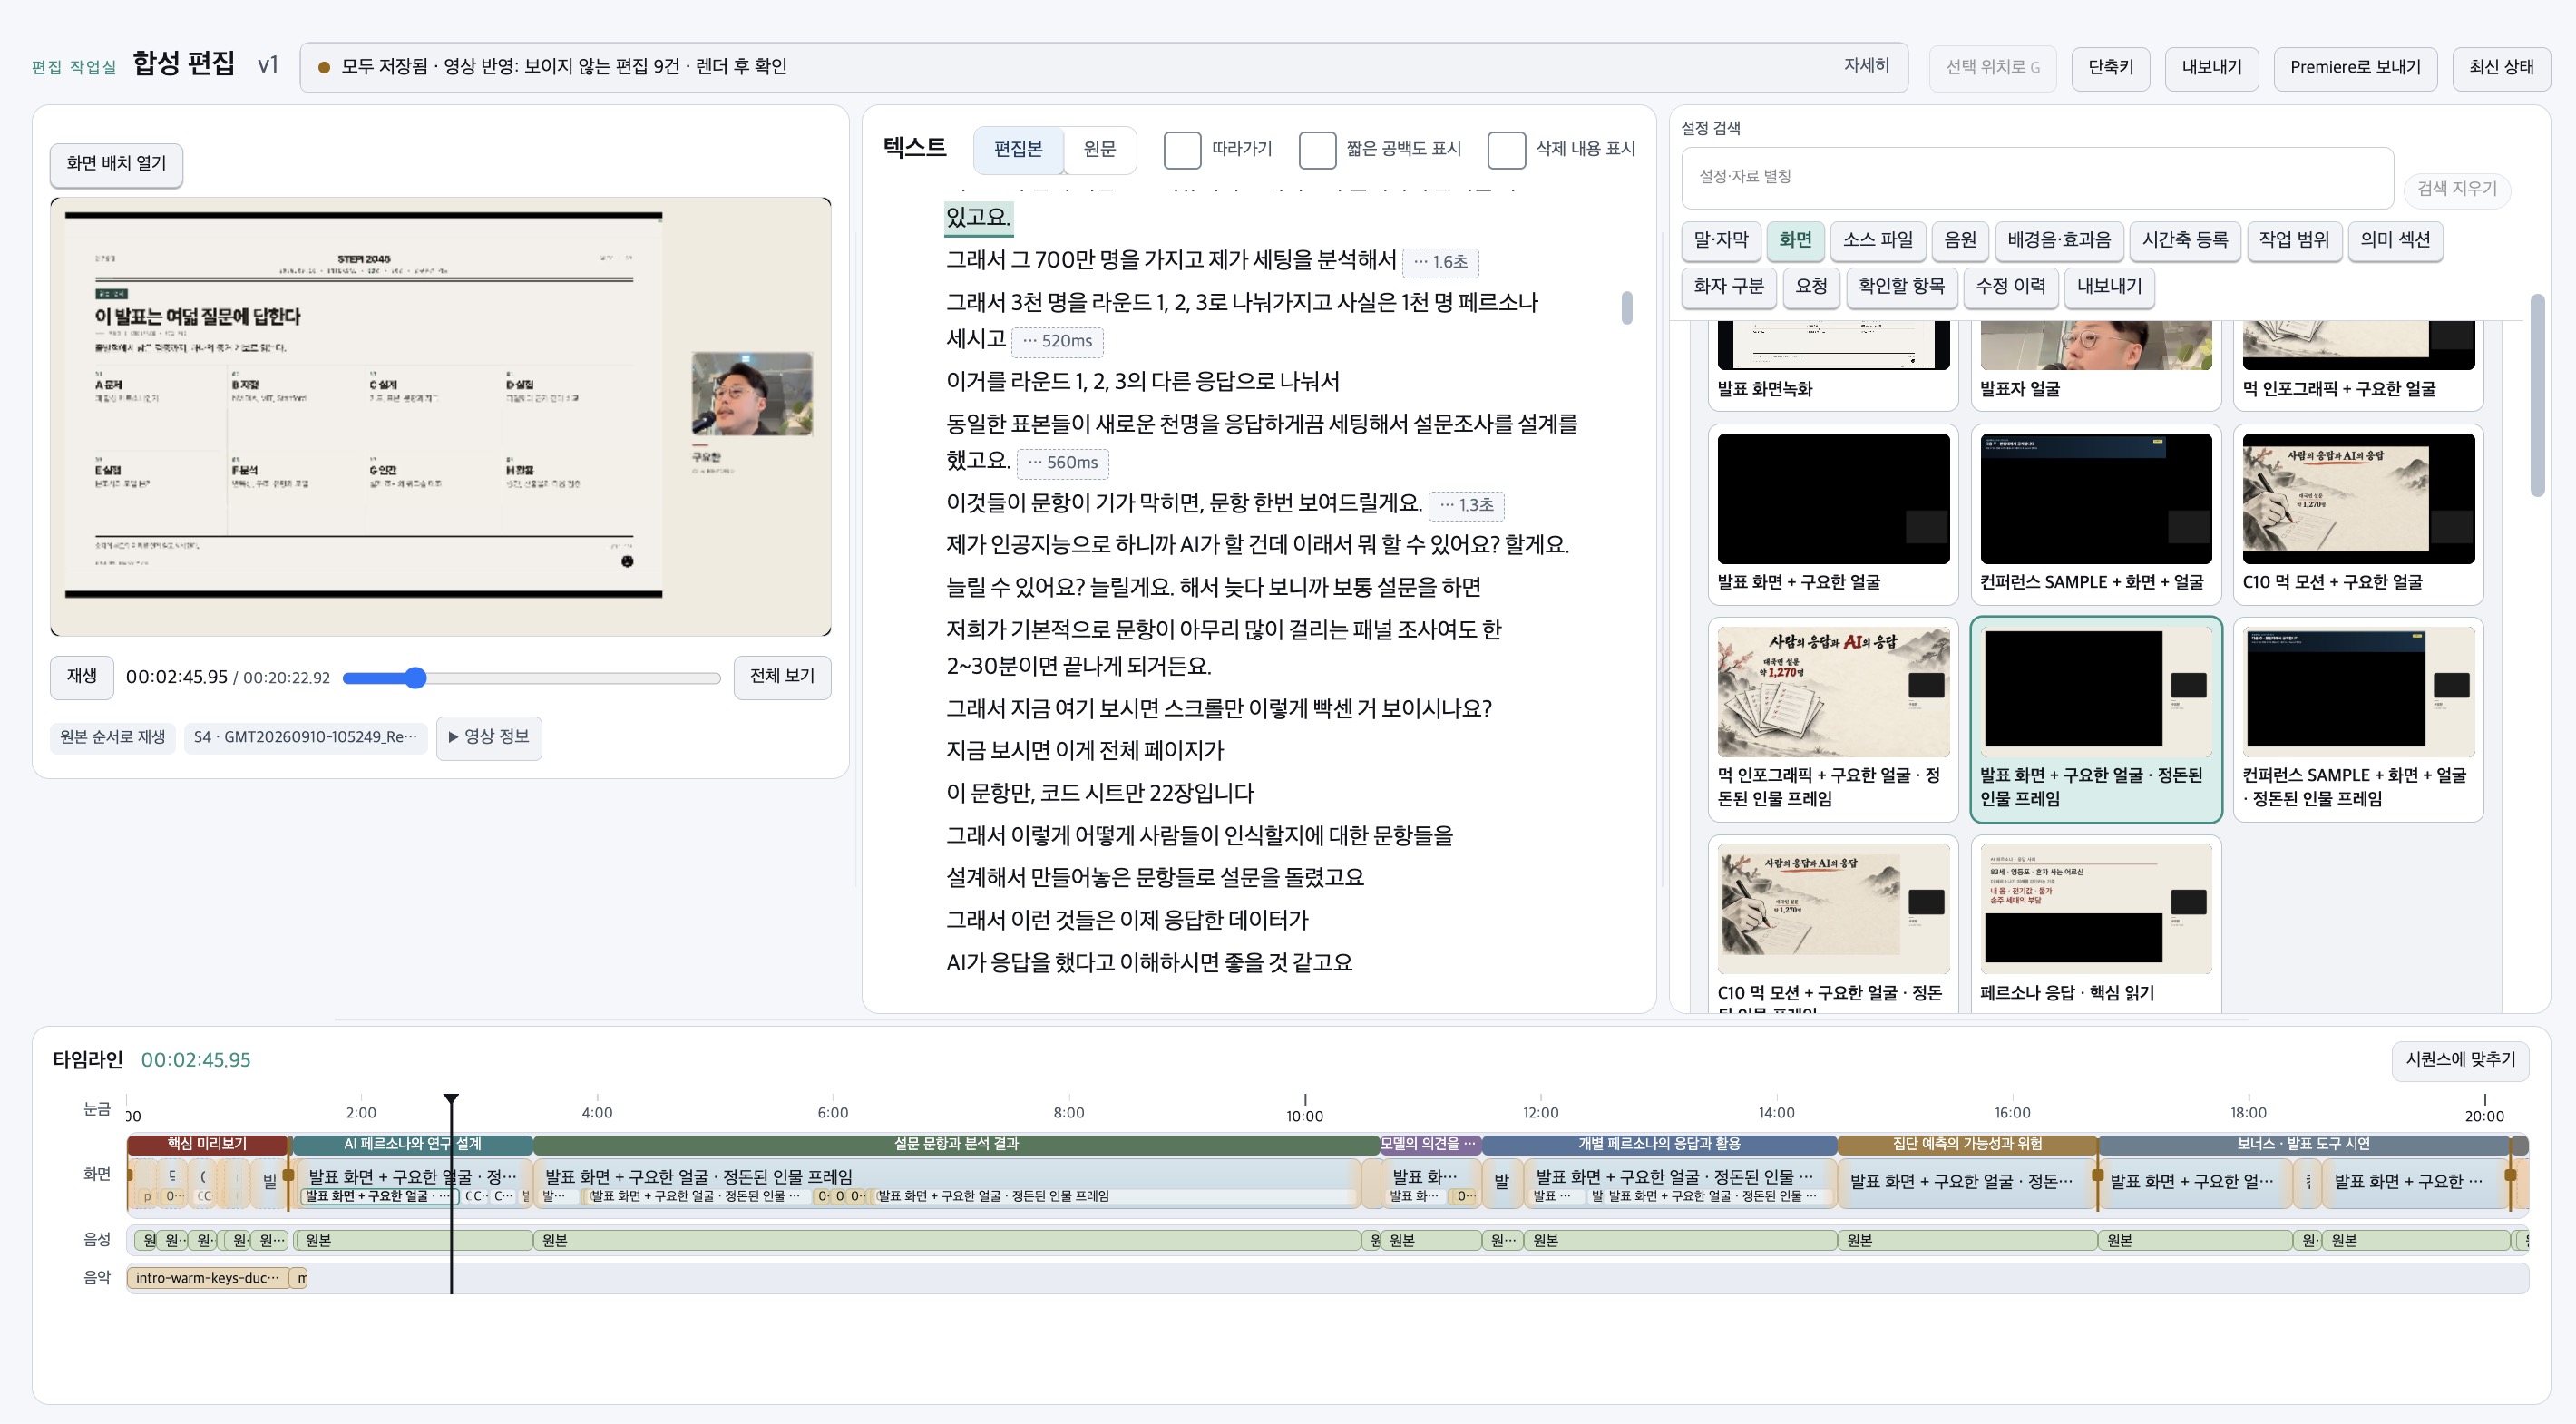Check the 삭제 내용 표시 option
This screenshot has width=2576, height=1424.
pyautogui.click(x=1506, y=150)
